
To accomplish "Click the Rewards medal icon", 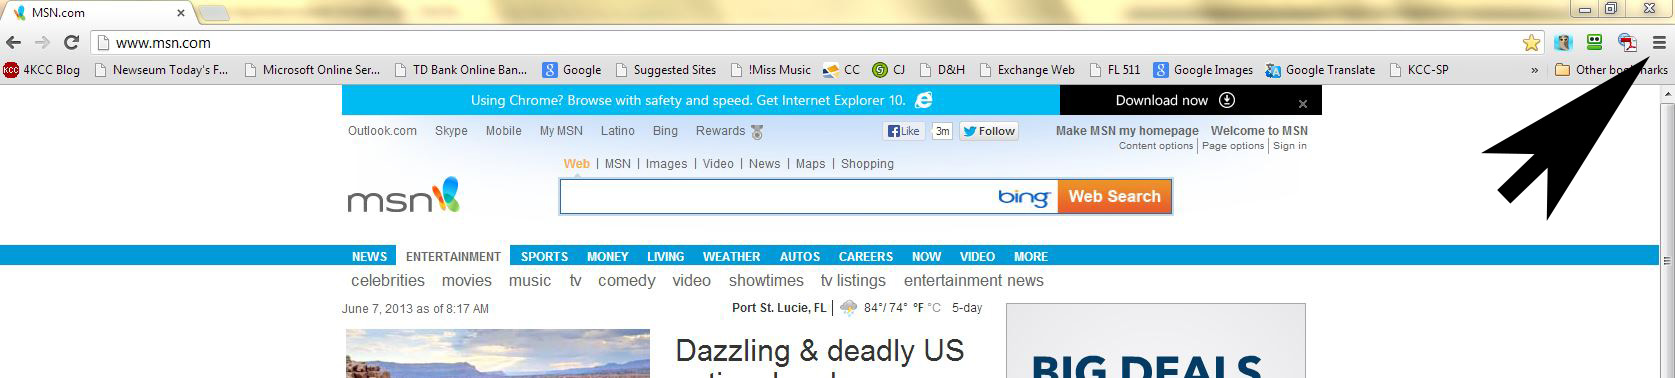I will pos(757,132).
